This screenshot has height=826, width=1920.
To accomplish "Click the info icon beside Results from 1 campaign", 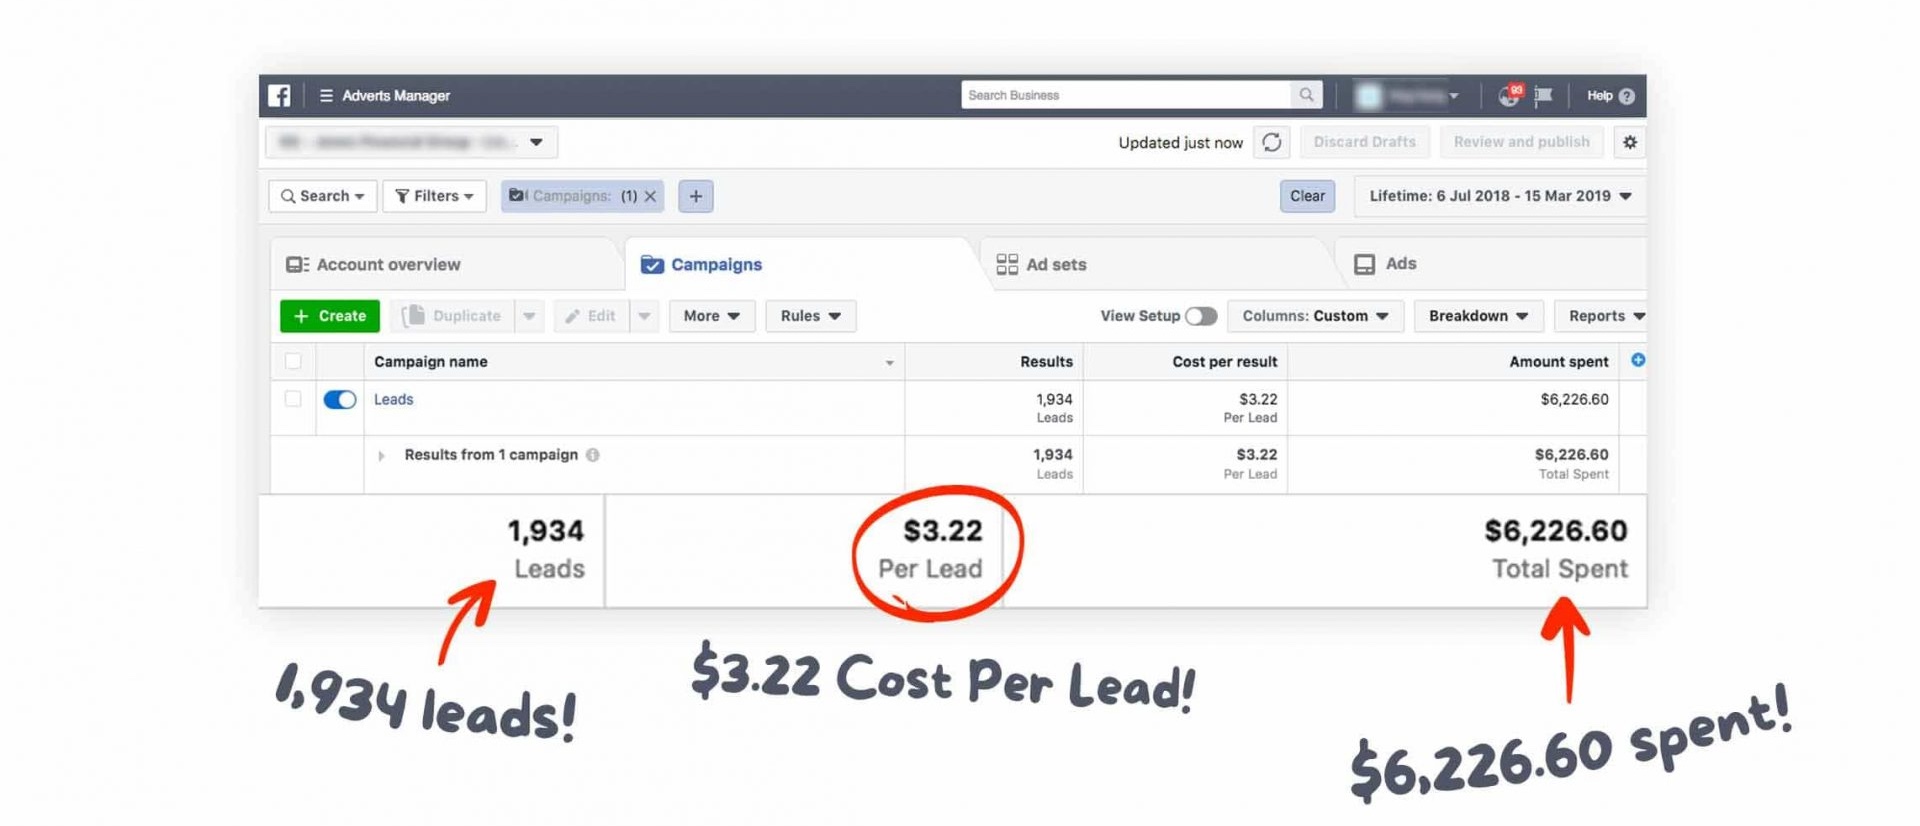I will [x=593, y=455].
